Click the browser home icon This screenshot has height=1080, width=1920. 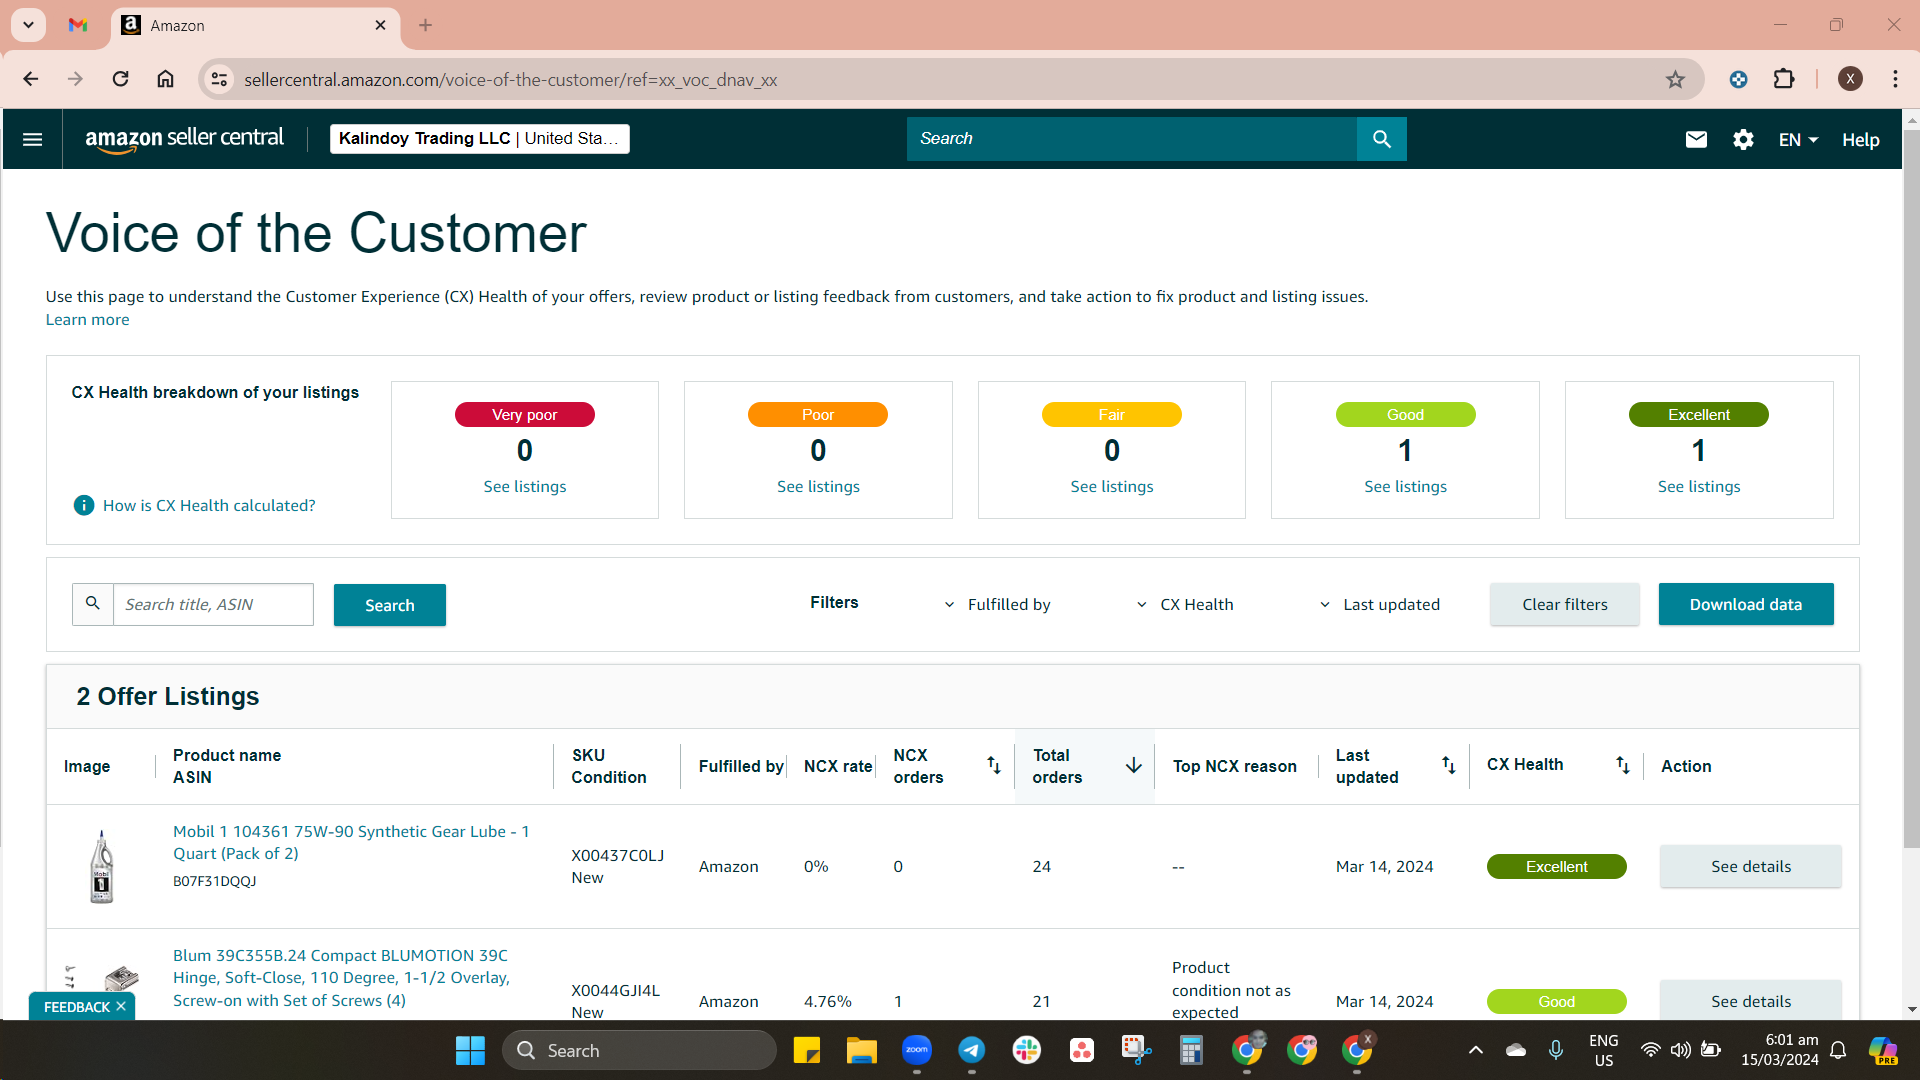coord(165,79)
